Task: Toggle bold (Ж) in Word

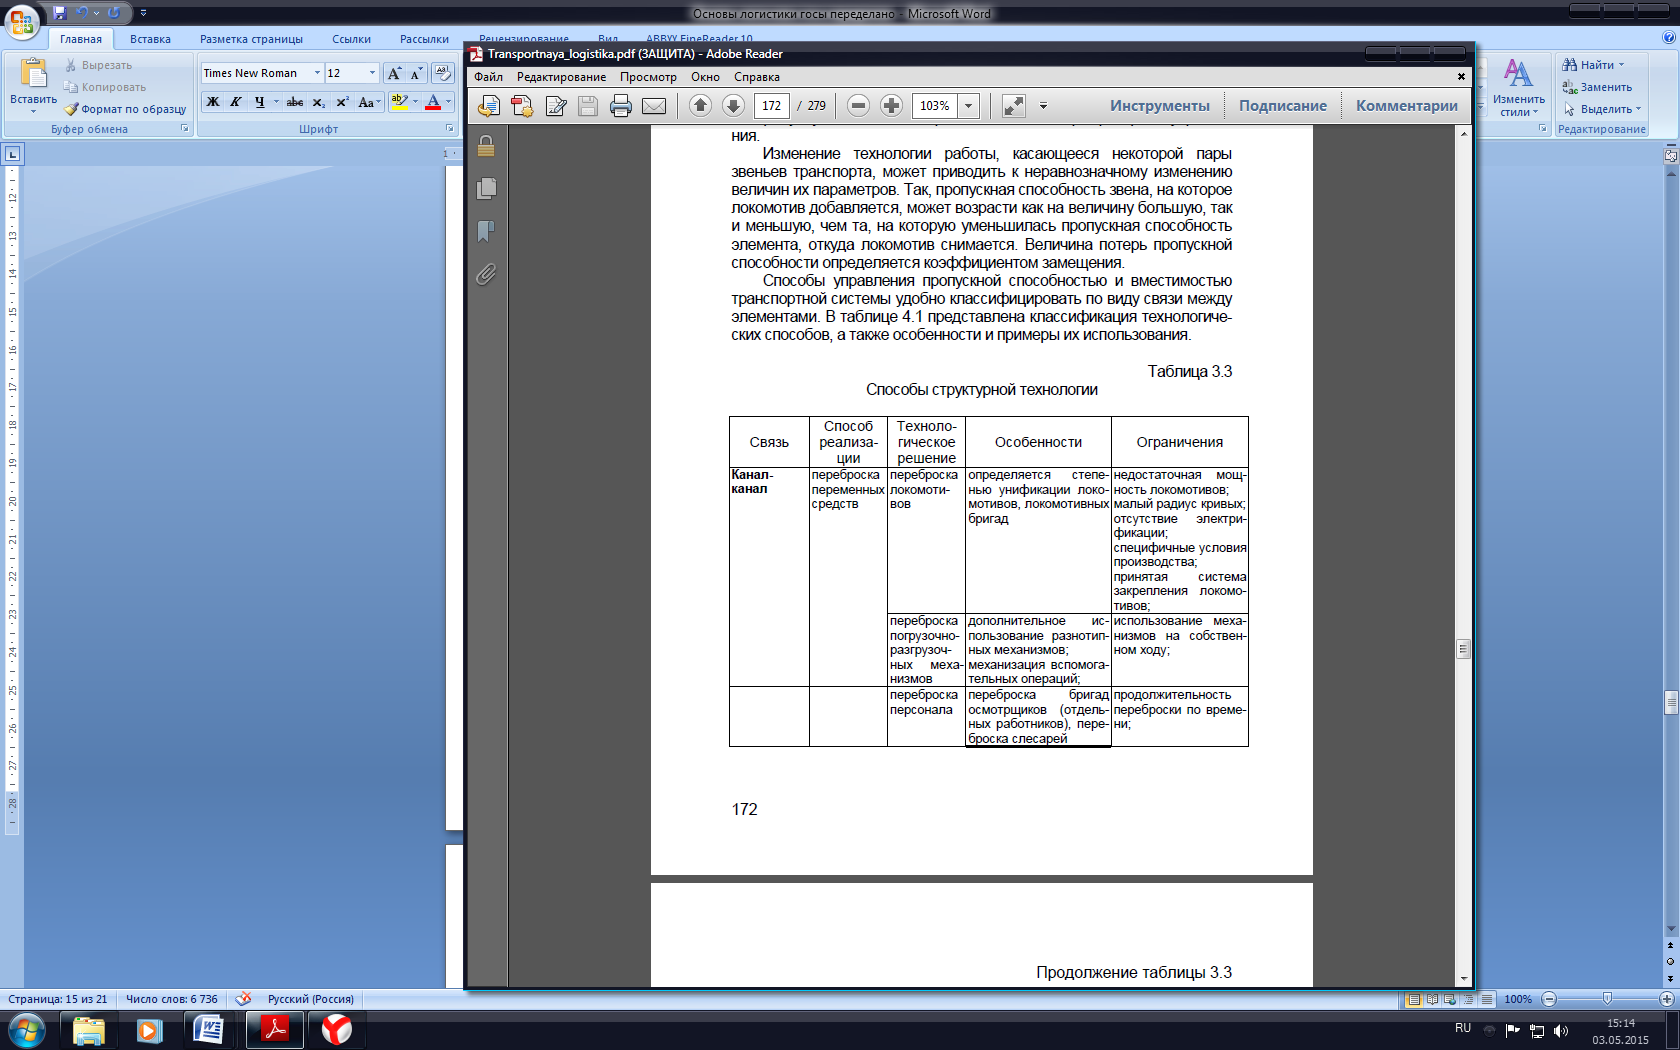Action: tap(213, 102)
